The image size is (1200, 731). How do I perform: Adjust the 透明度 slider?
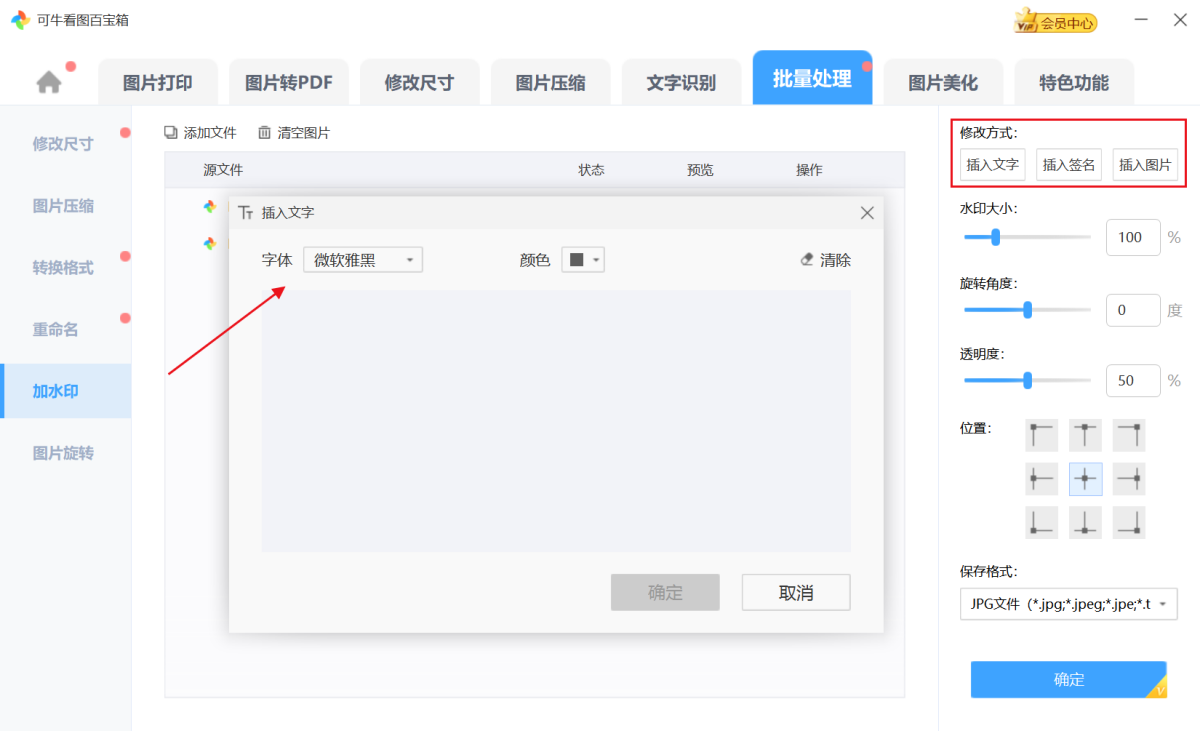pos(1027,380)
